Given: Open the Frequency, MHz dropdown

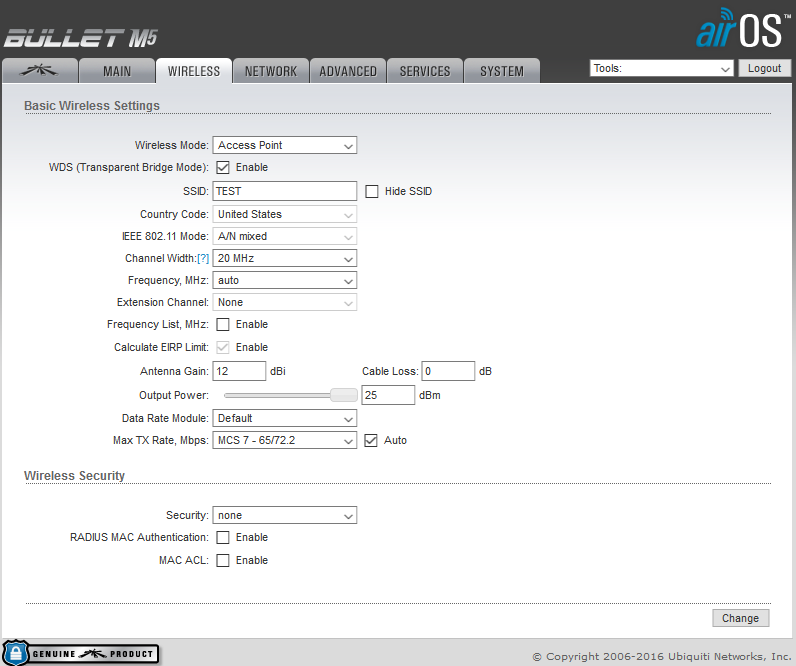Looking at the screenshot, I should [x=285, y=280].
